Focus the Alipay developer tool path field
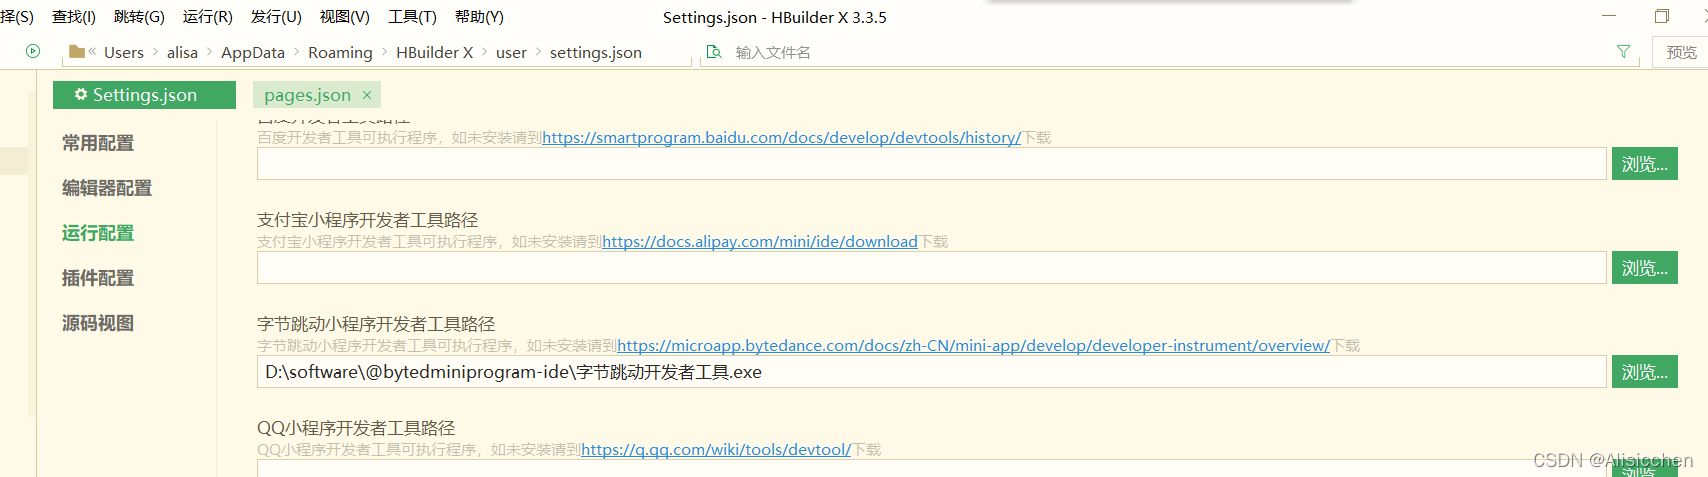1708x477 pixels. coord(931,268)
